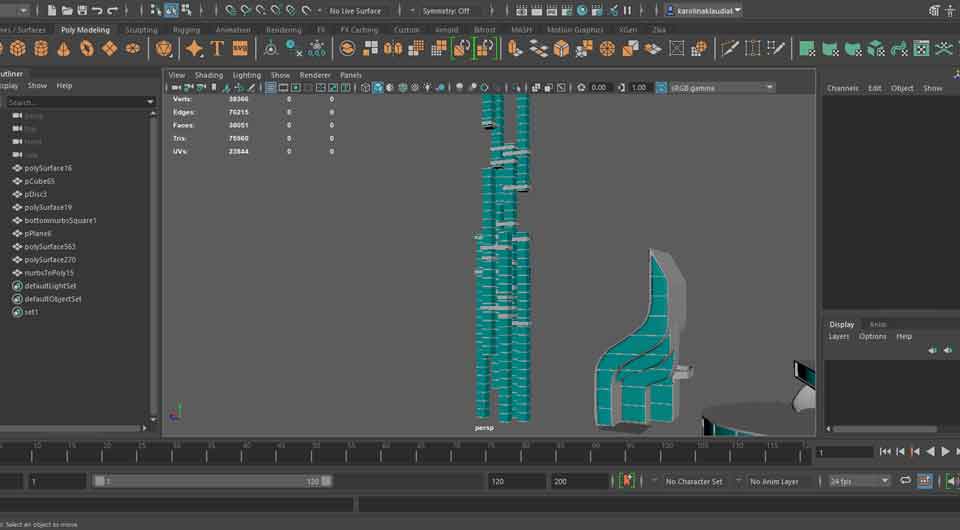Click the Polygon Type text tool icon
The image size is (960, 530).
point(217,48)
